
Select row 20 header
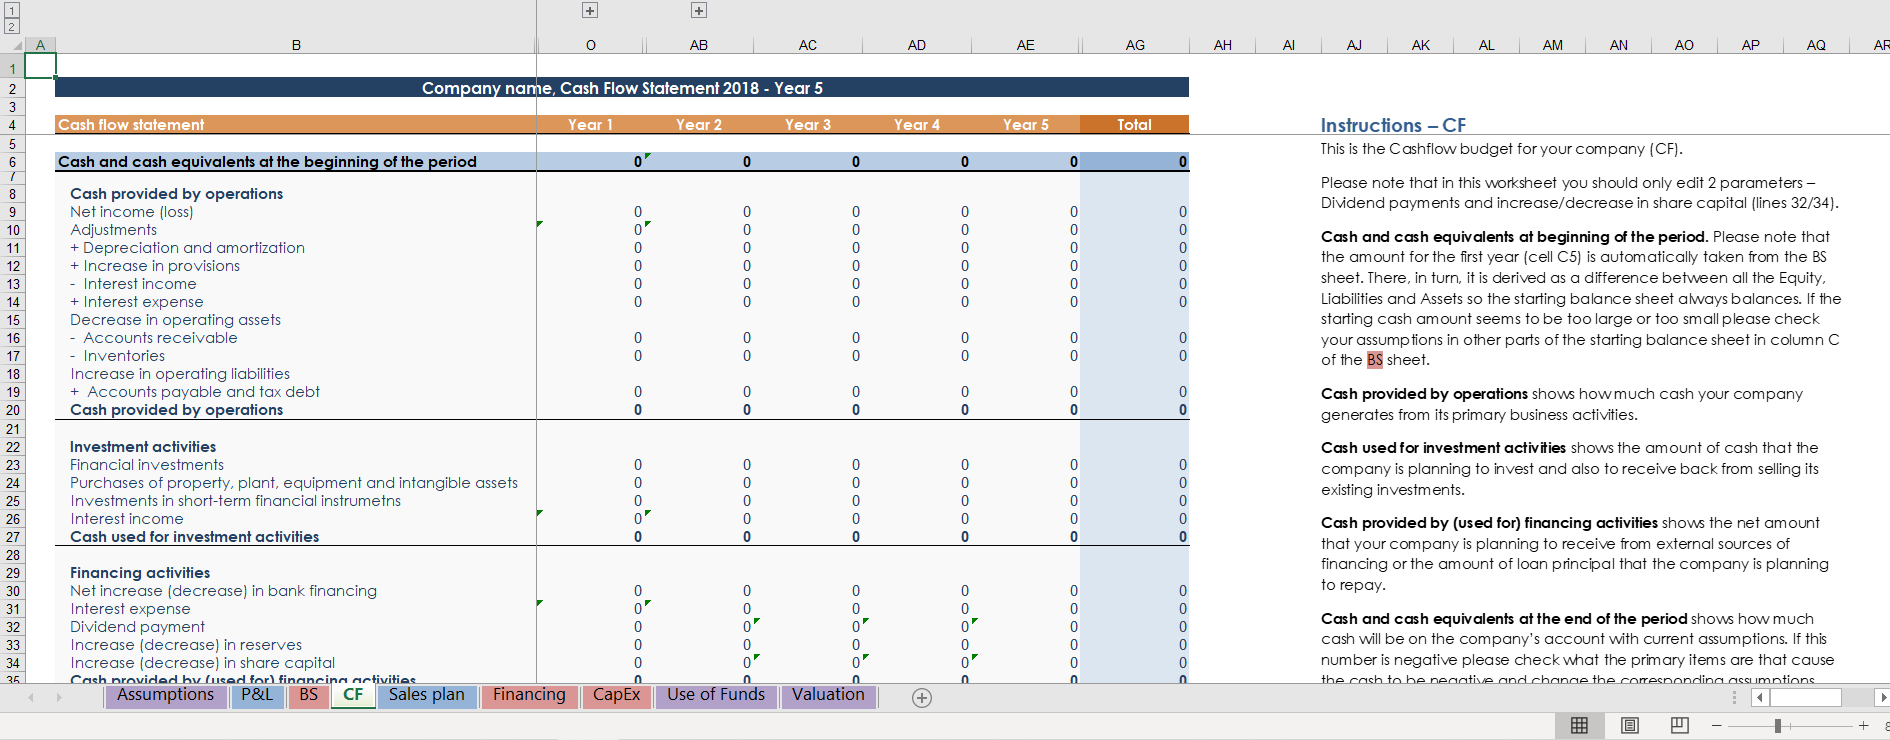click(13, 410)
